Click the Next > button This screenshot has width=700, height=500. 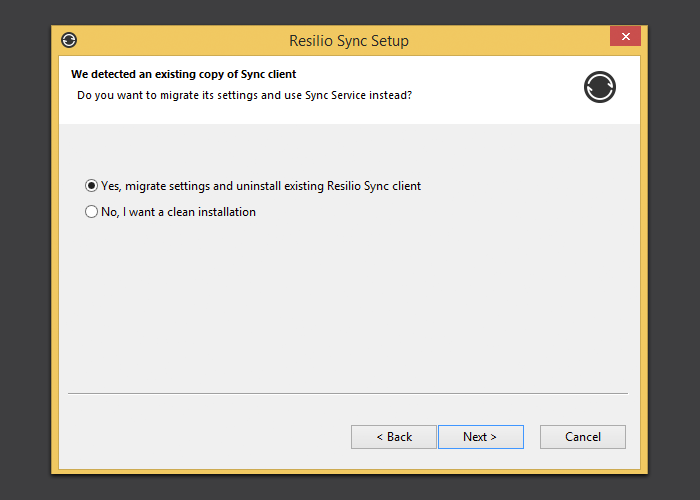(x=481, y=437)
